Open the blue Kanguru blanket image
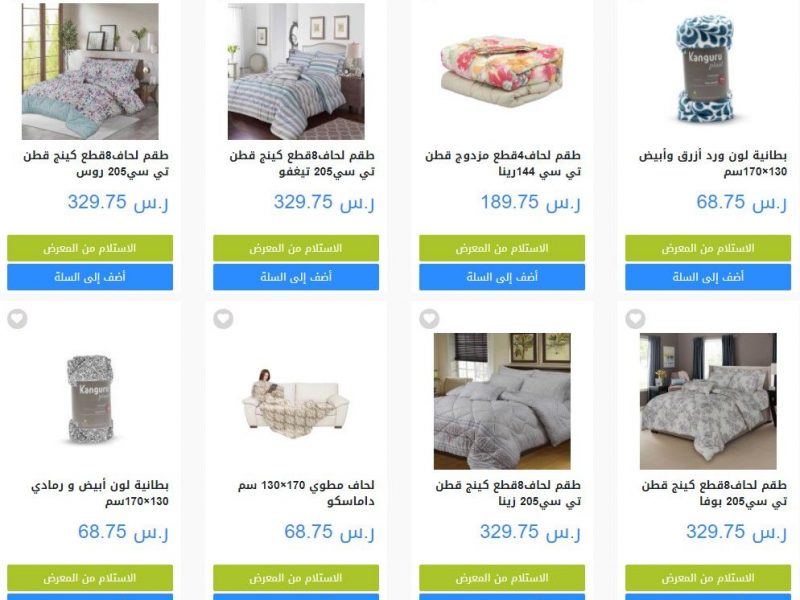The image size is (800, 600). [x=708, y=69]
